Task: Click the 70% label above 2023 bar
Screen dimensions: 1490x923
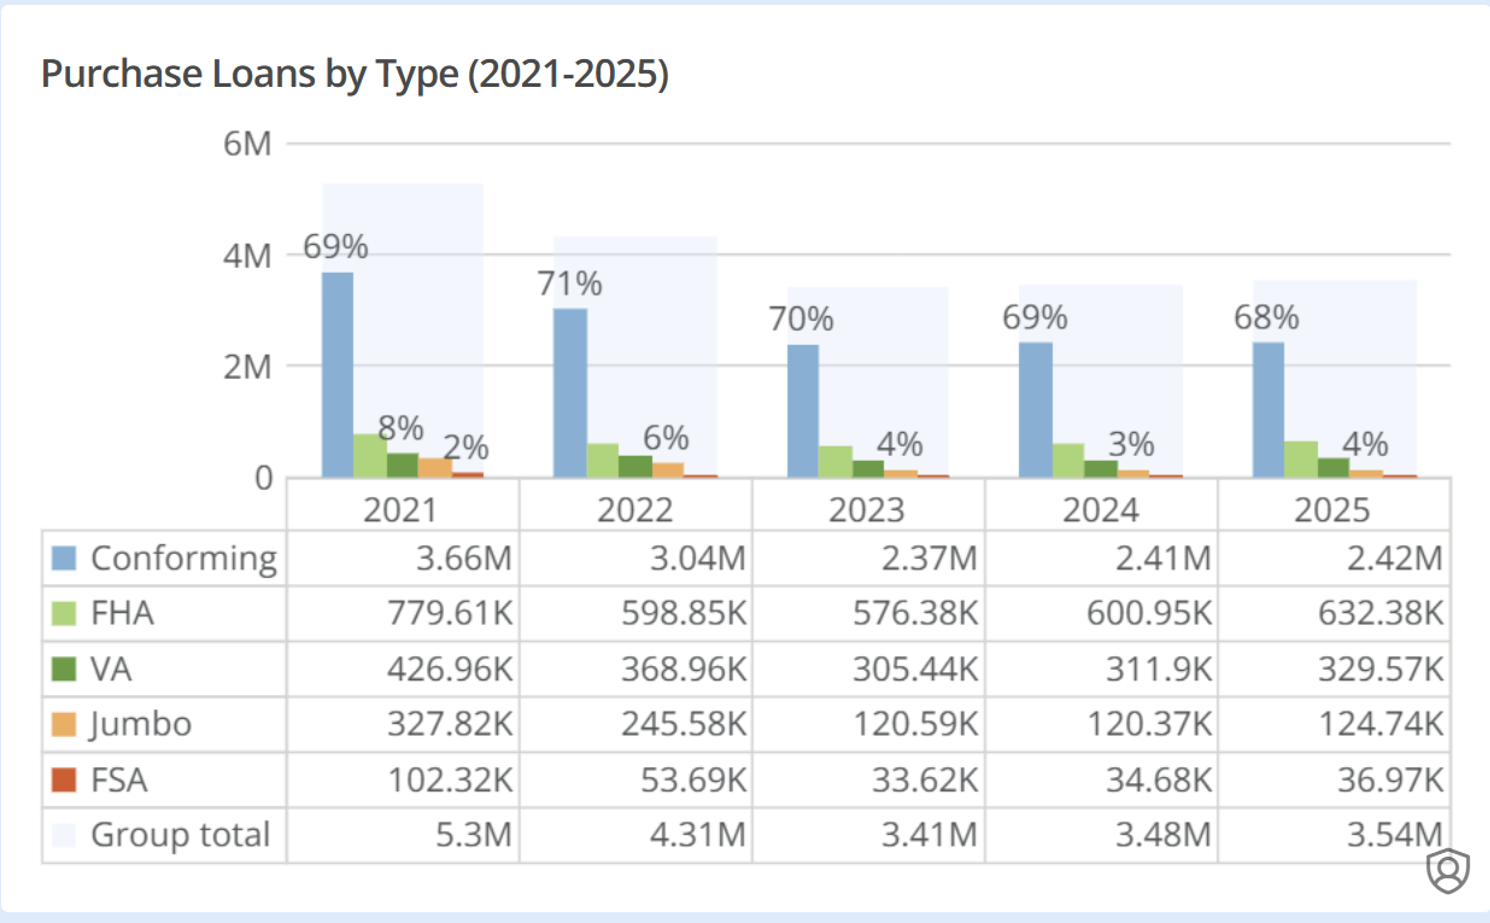Action: tap(801, 319)
